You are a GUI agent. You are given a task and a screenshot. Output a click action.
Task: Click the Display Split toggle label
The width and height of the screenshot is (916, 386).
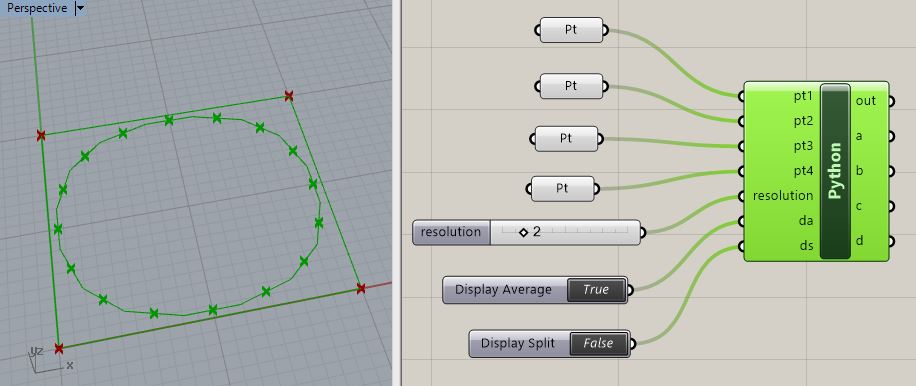518,343
